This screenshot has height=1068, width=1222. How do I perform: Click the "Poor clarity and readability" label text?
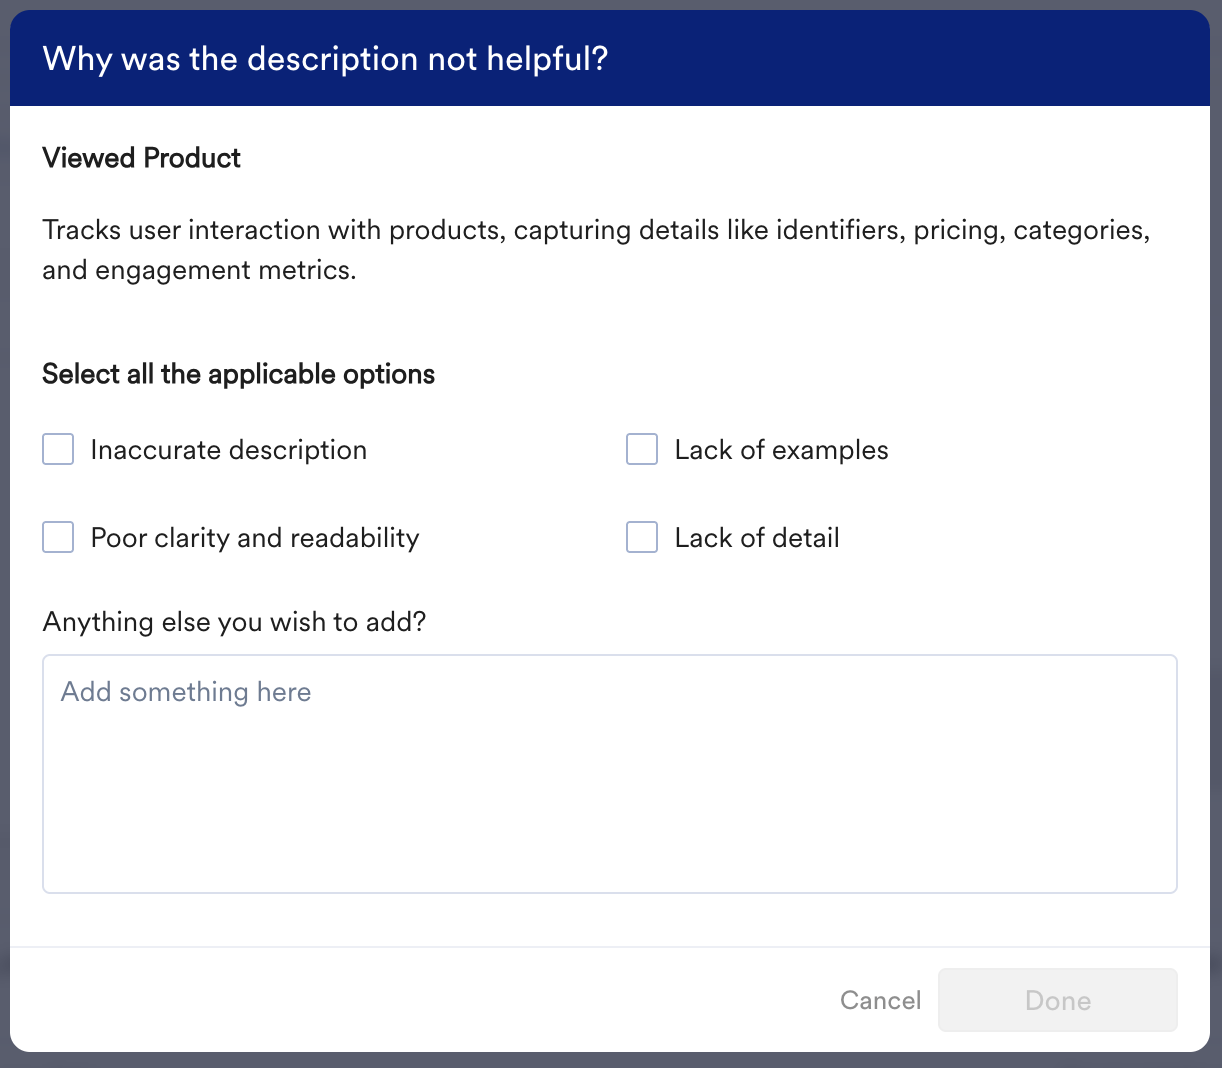255,538
